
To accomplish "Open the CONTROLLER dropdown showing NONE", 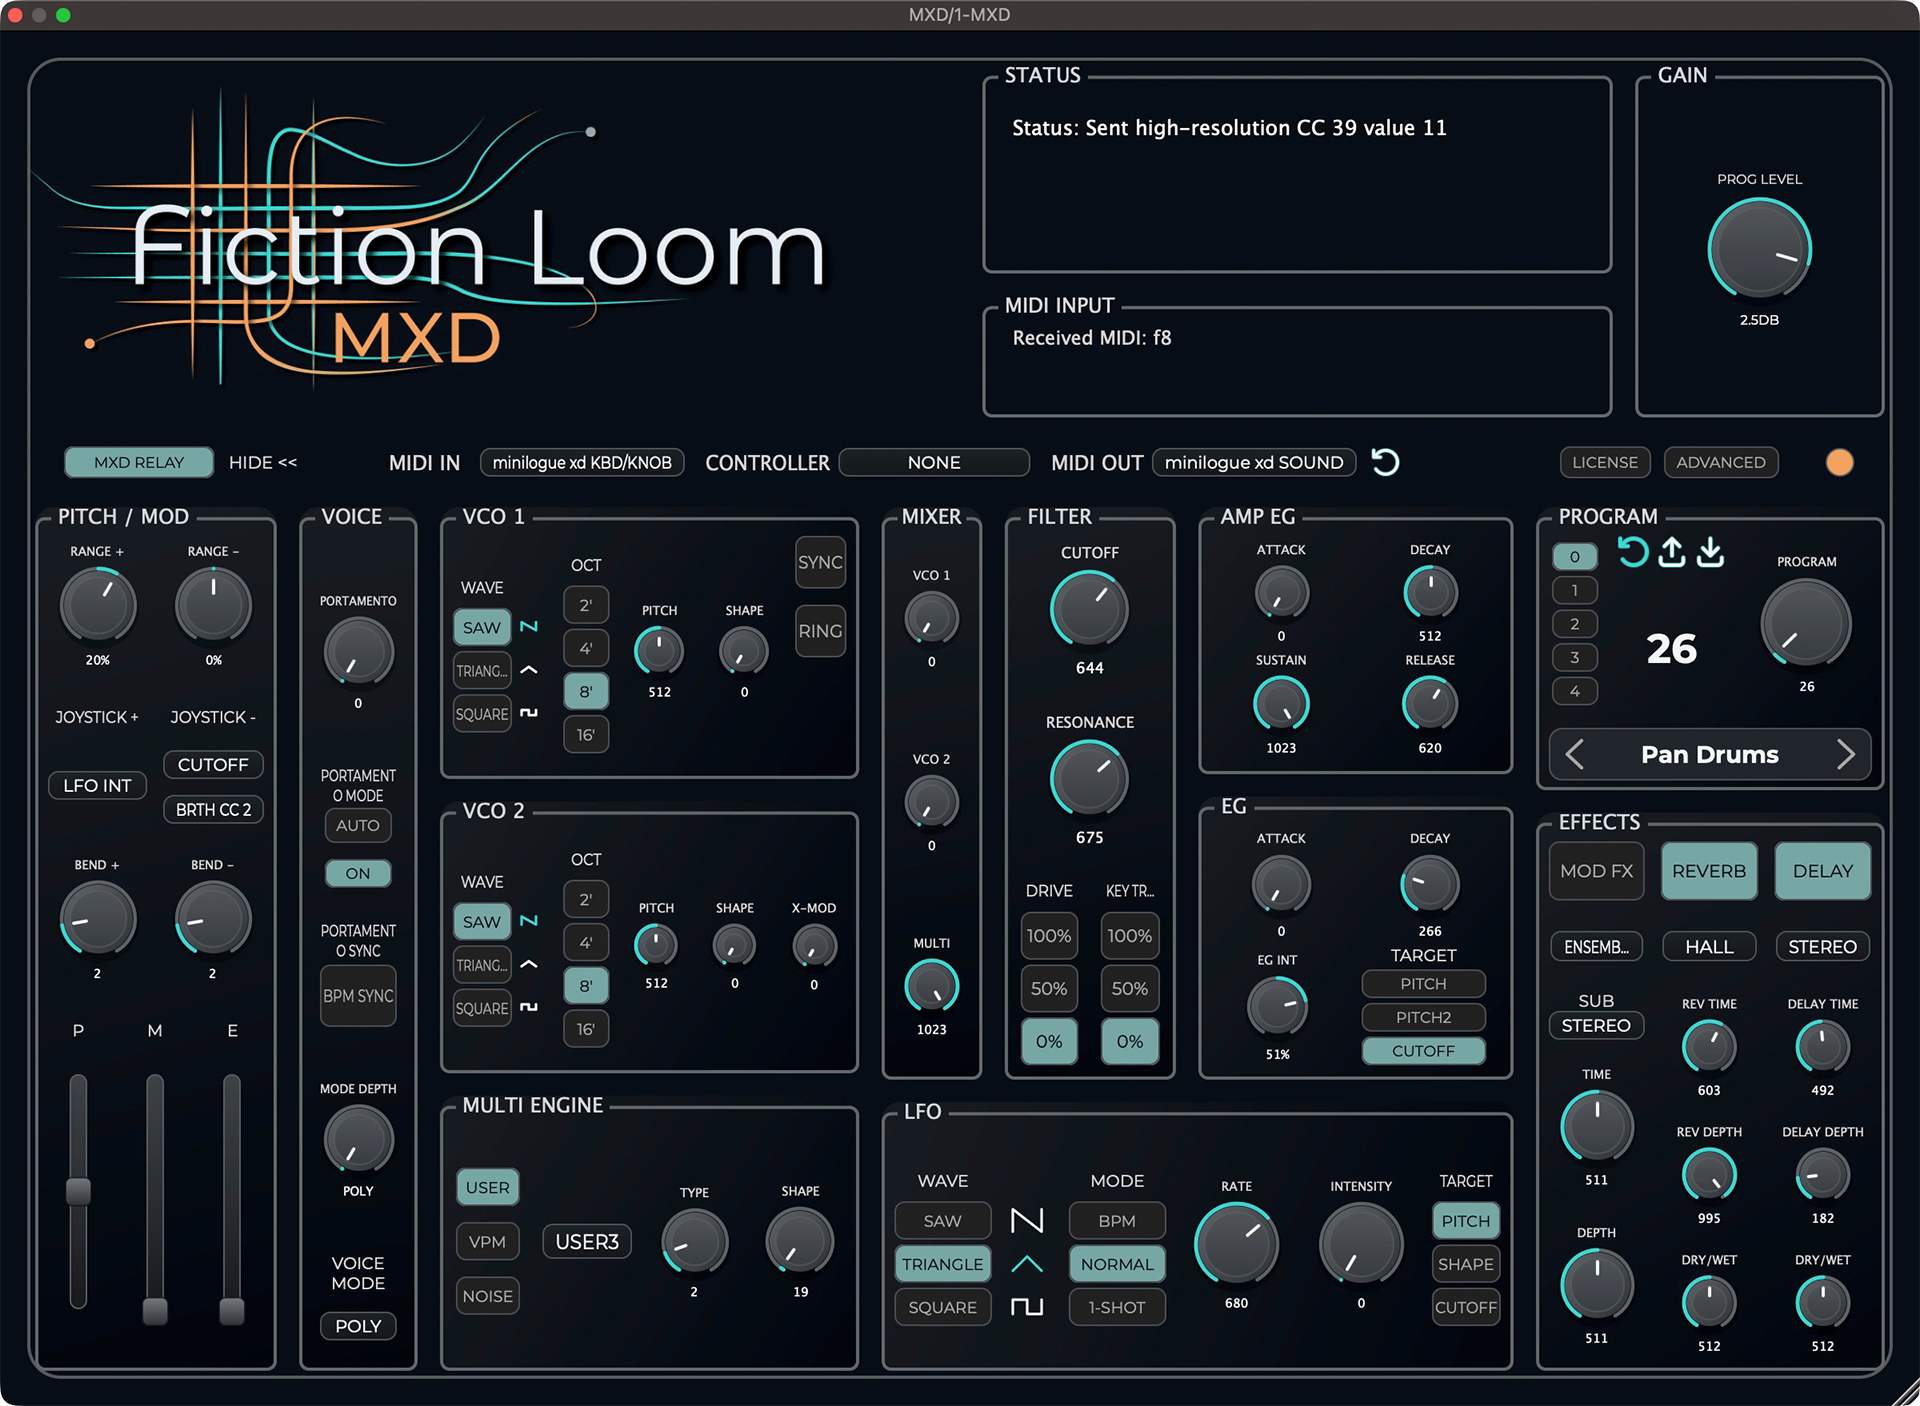I will pyautogui.click(x=934, y=462).
